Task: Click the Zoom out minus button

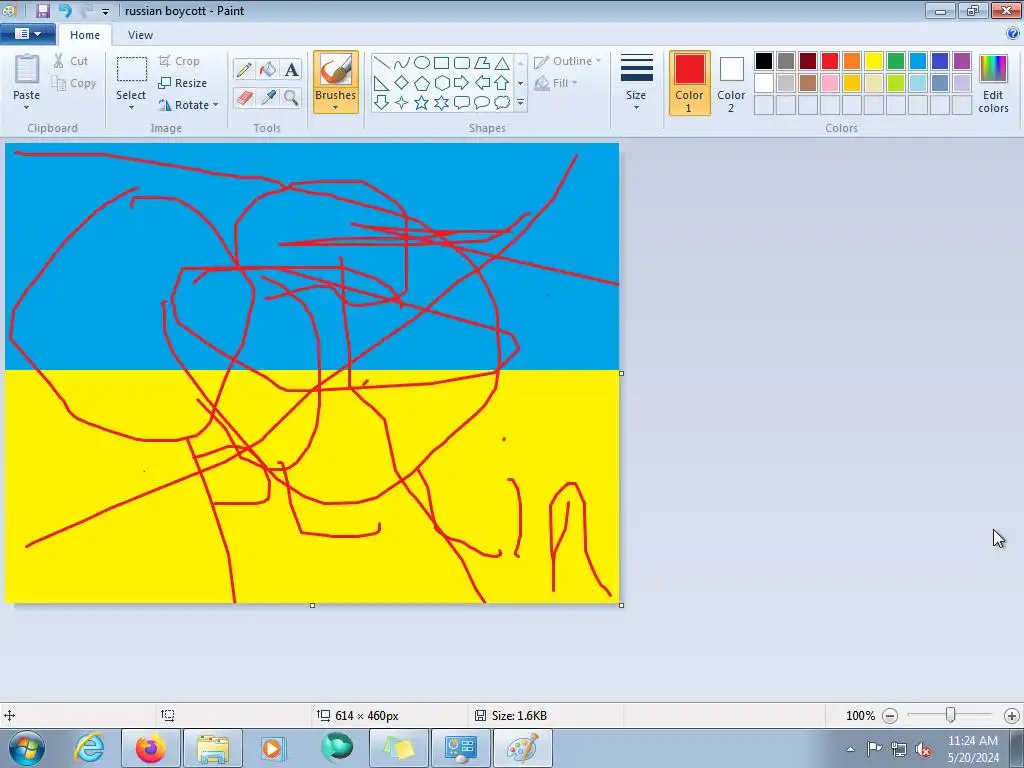Action: 889,716
